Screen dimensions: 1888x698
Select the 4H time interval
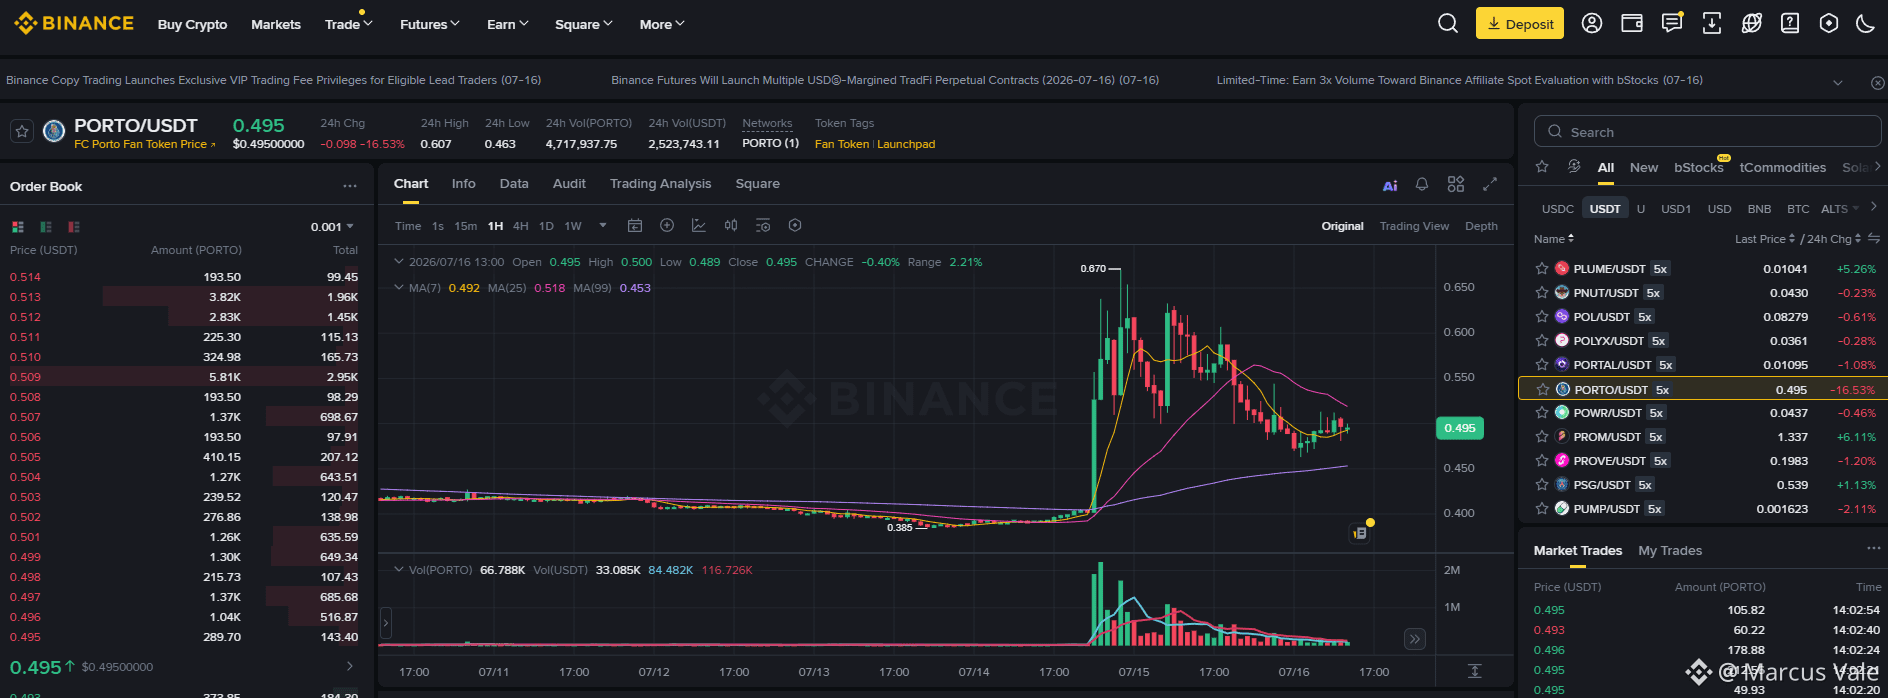point(520,226)
